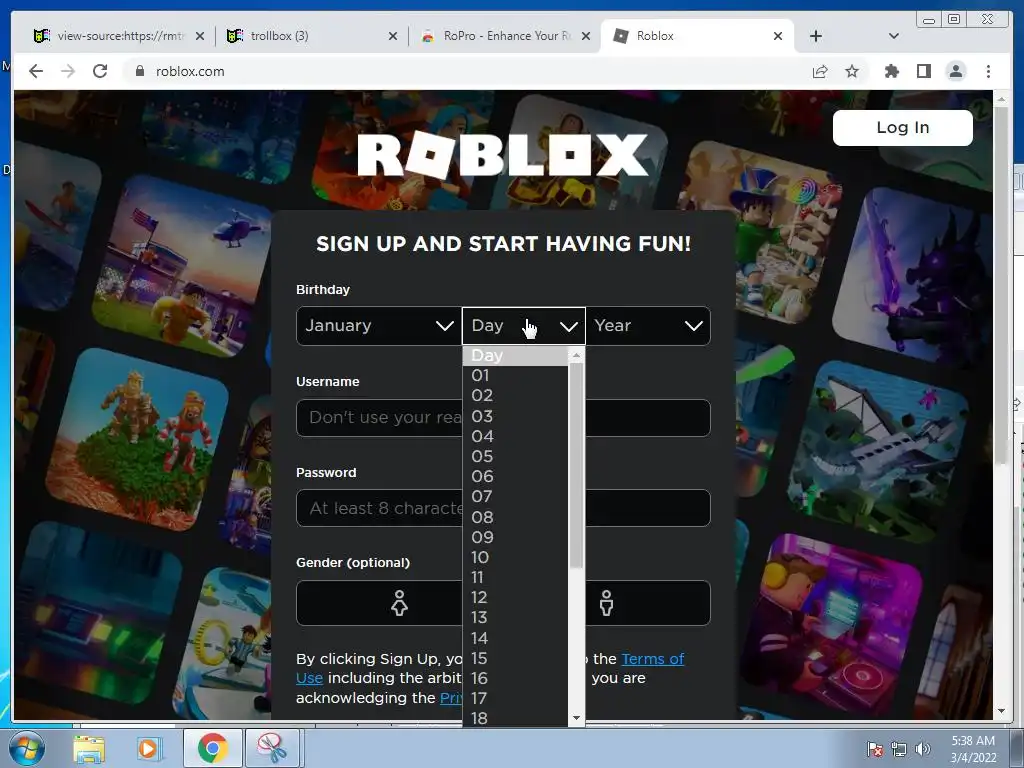Viewport: 1024px width, 768px height.
Task: Select the 'Day' placeholder option
Action: (x=515, y=356)
